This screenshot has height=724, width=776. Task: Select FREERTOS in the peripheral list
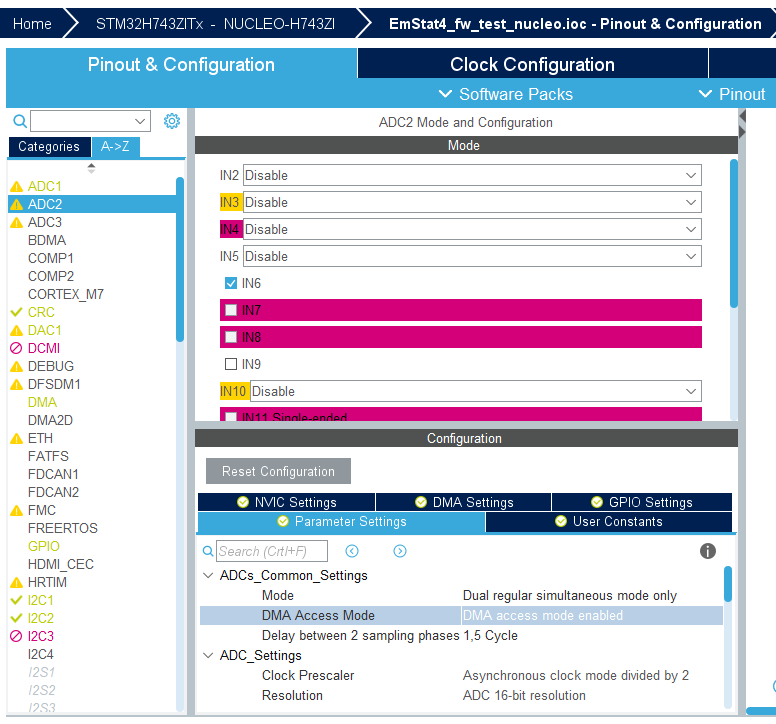[63, 529]
